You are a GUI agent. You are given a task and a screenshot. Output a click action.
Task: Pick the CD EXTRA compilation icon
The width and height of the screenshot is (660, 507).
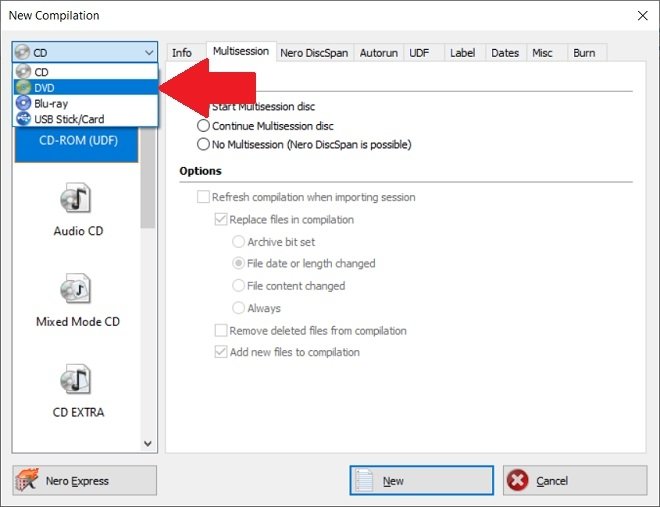[75, 380]
